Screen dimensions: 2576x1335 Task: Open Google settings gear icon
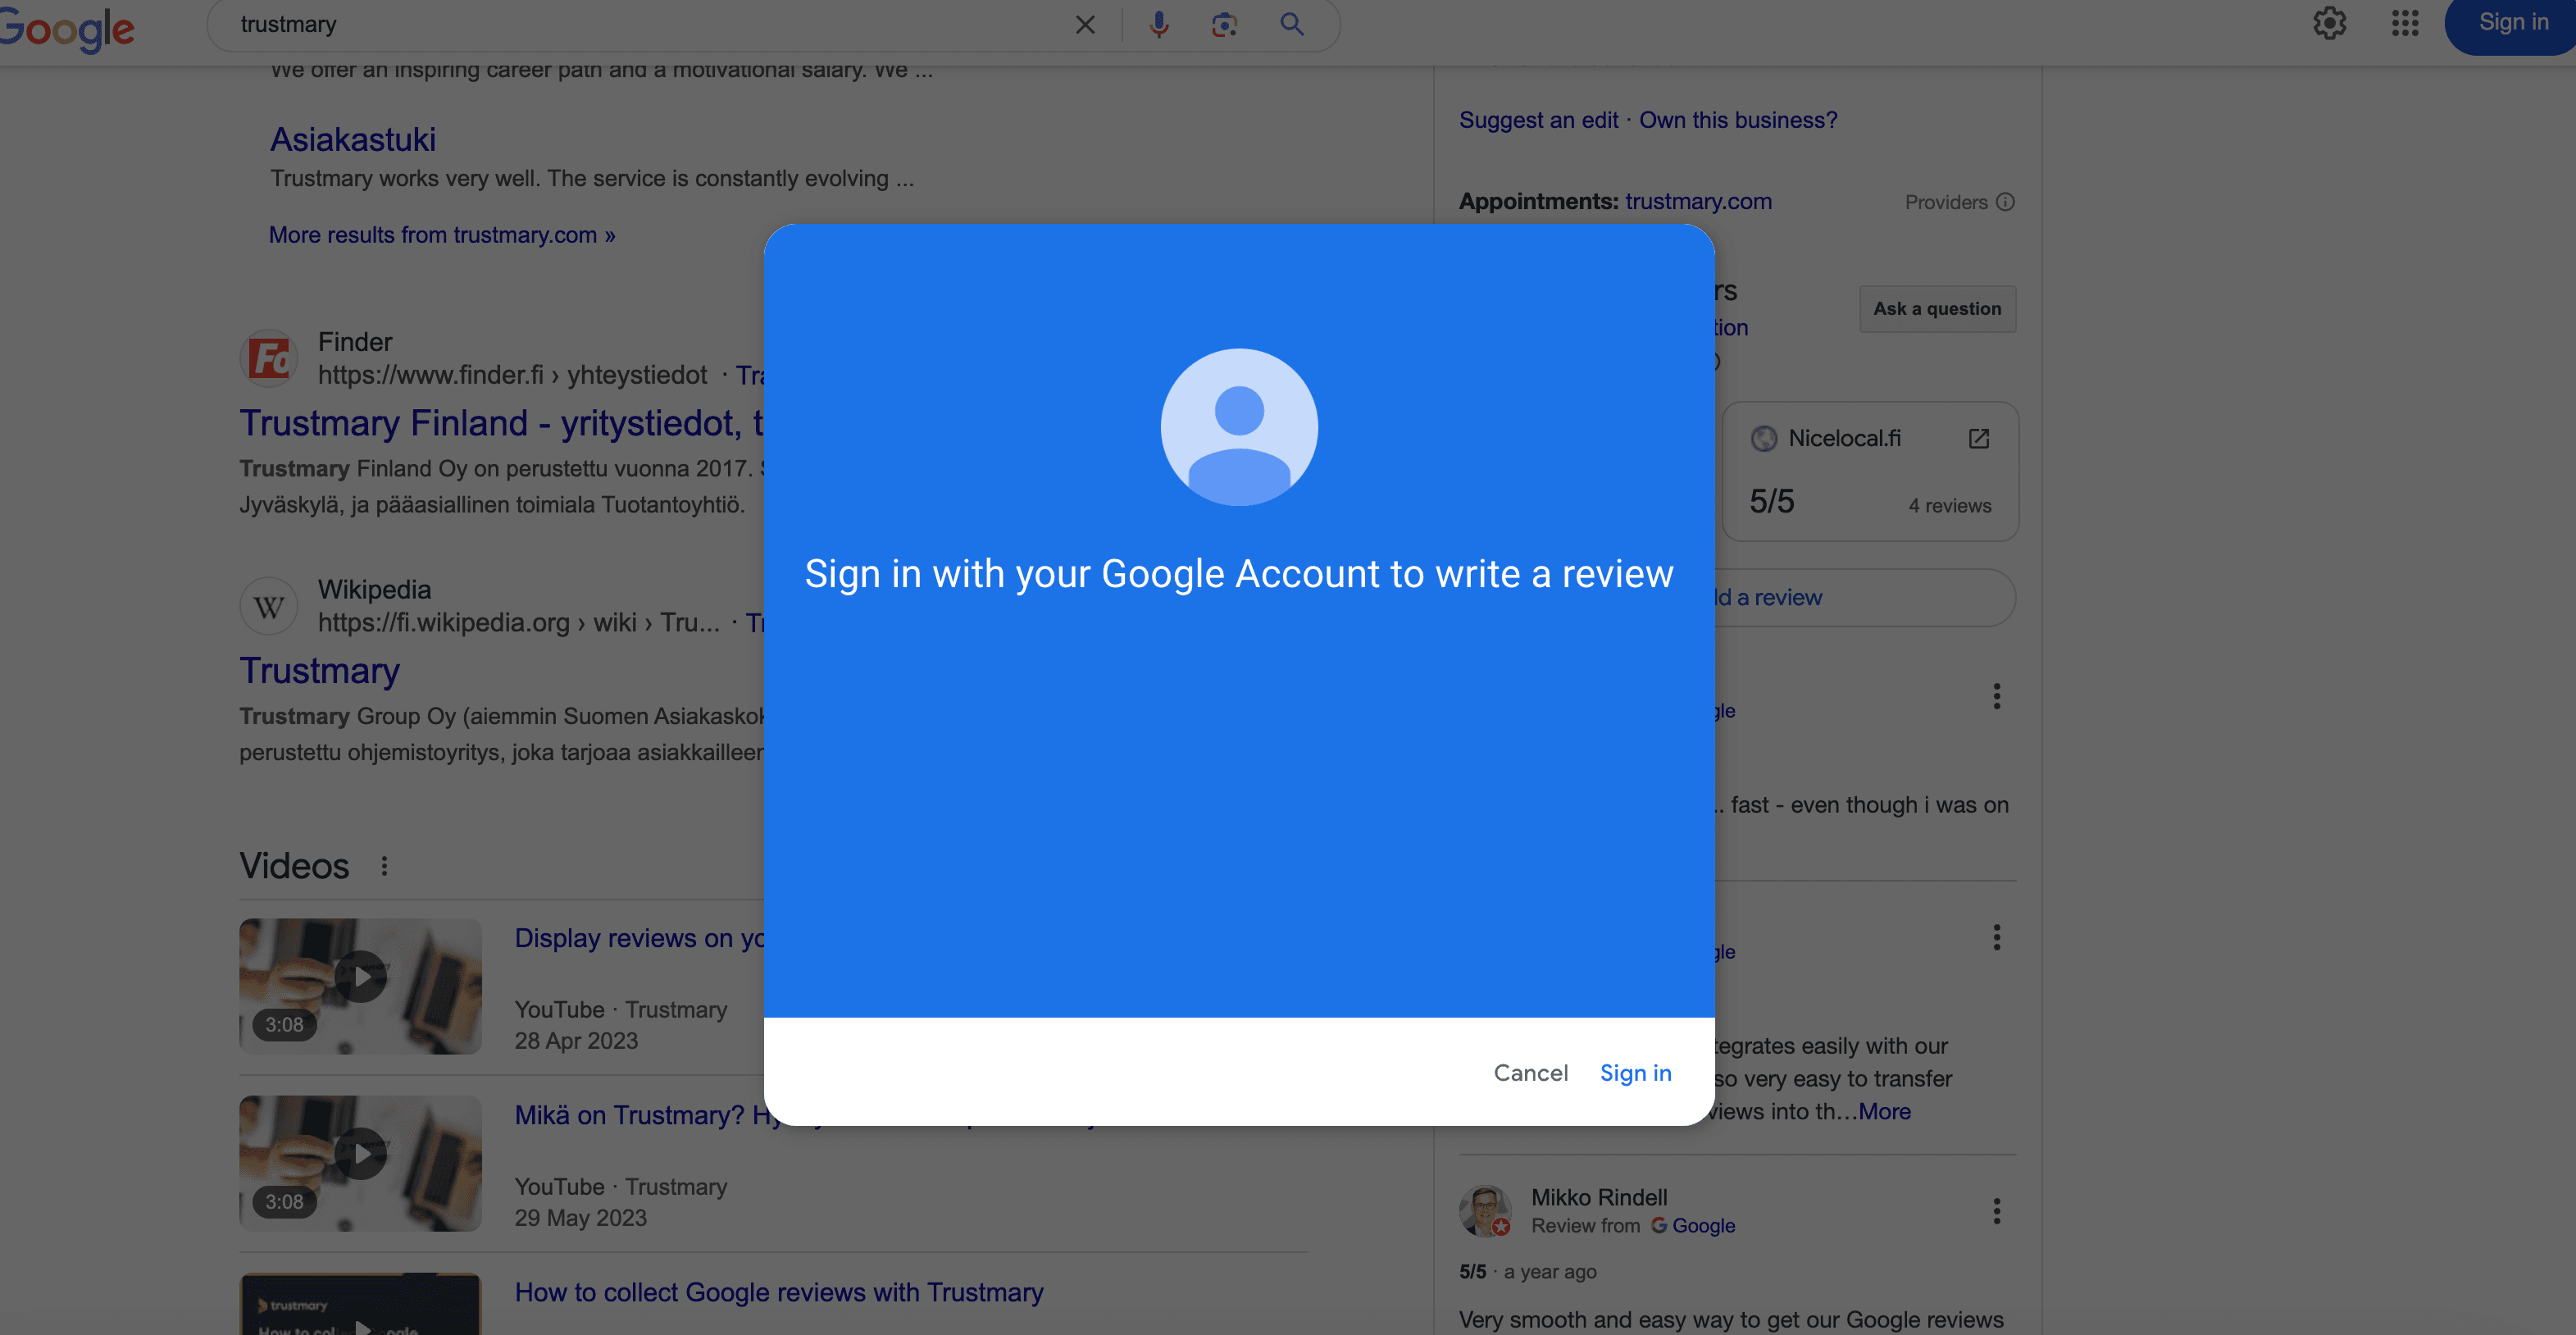[x=2330, y=23]
